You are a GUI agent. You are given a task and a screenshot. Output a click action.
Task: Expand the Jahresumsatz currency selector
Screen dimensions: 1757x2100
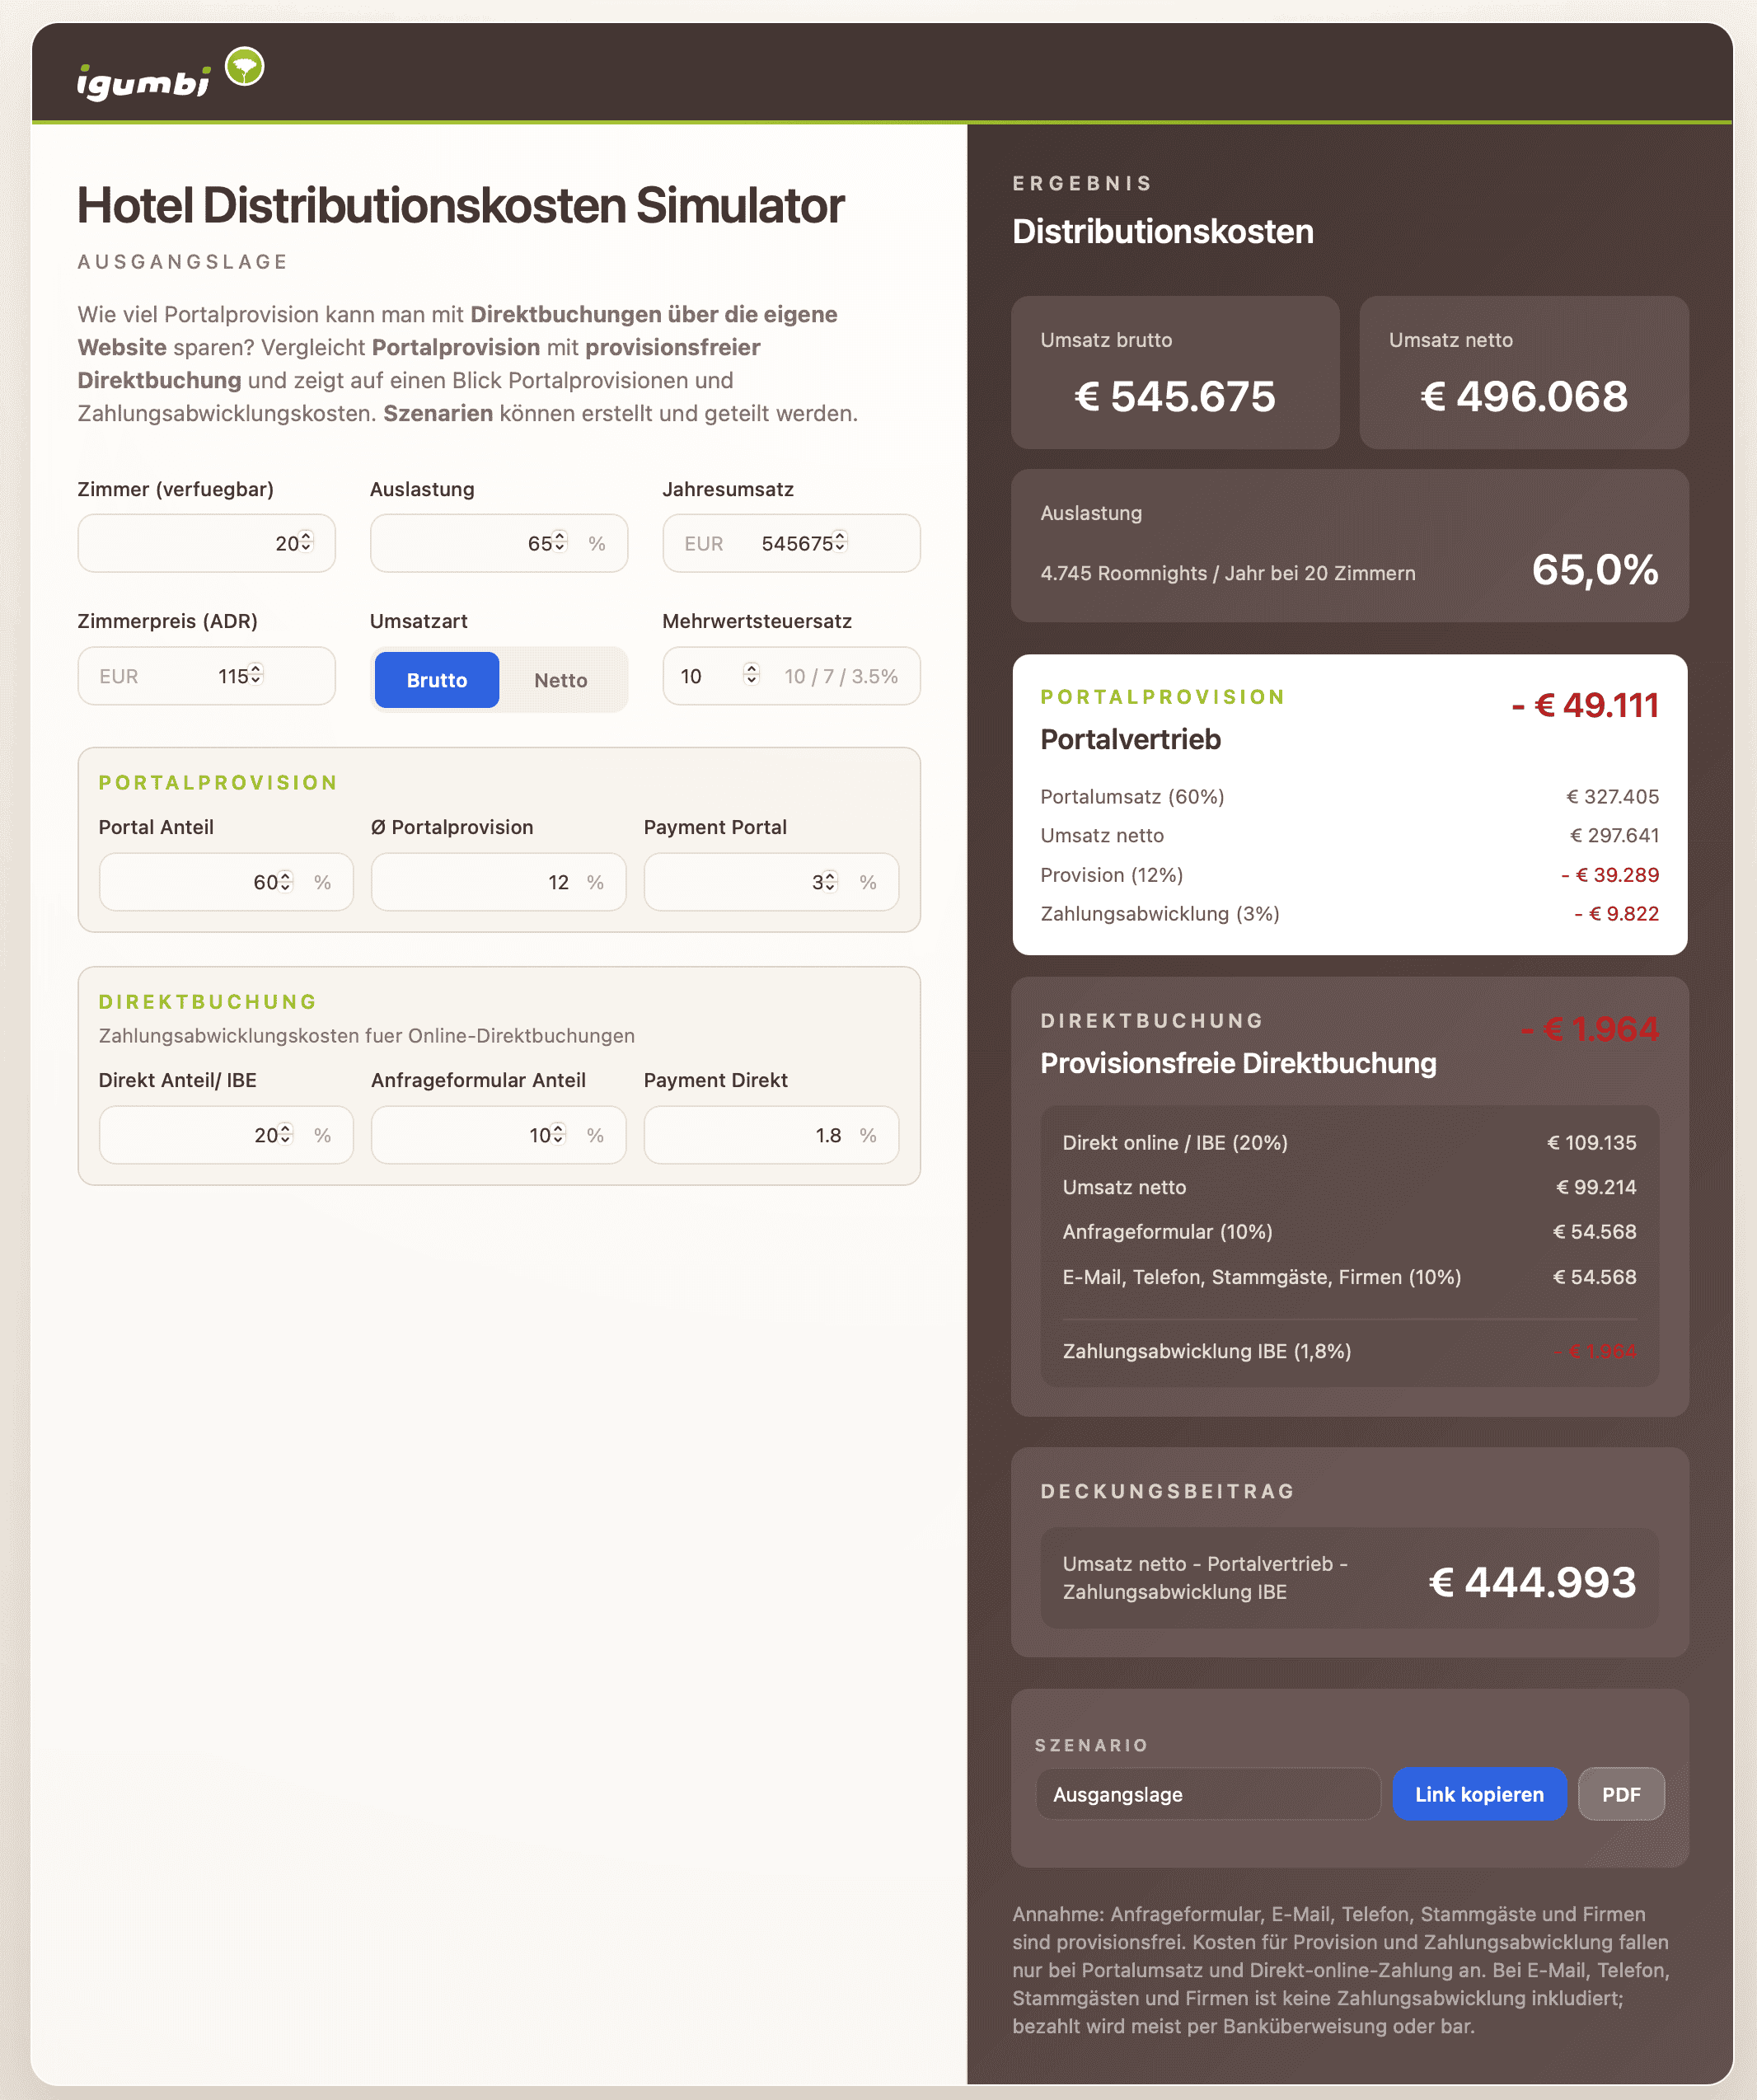703,543
